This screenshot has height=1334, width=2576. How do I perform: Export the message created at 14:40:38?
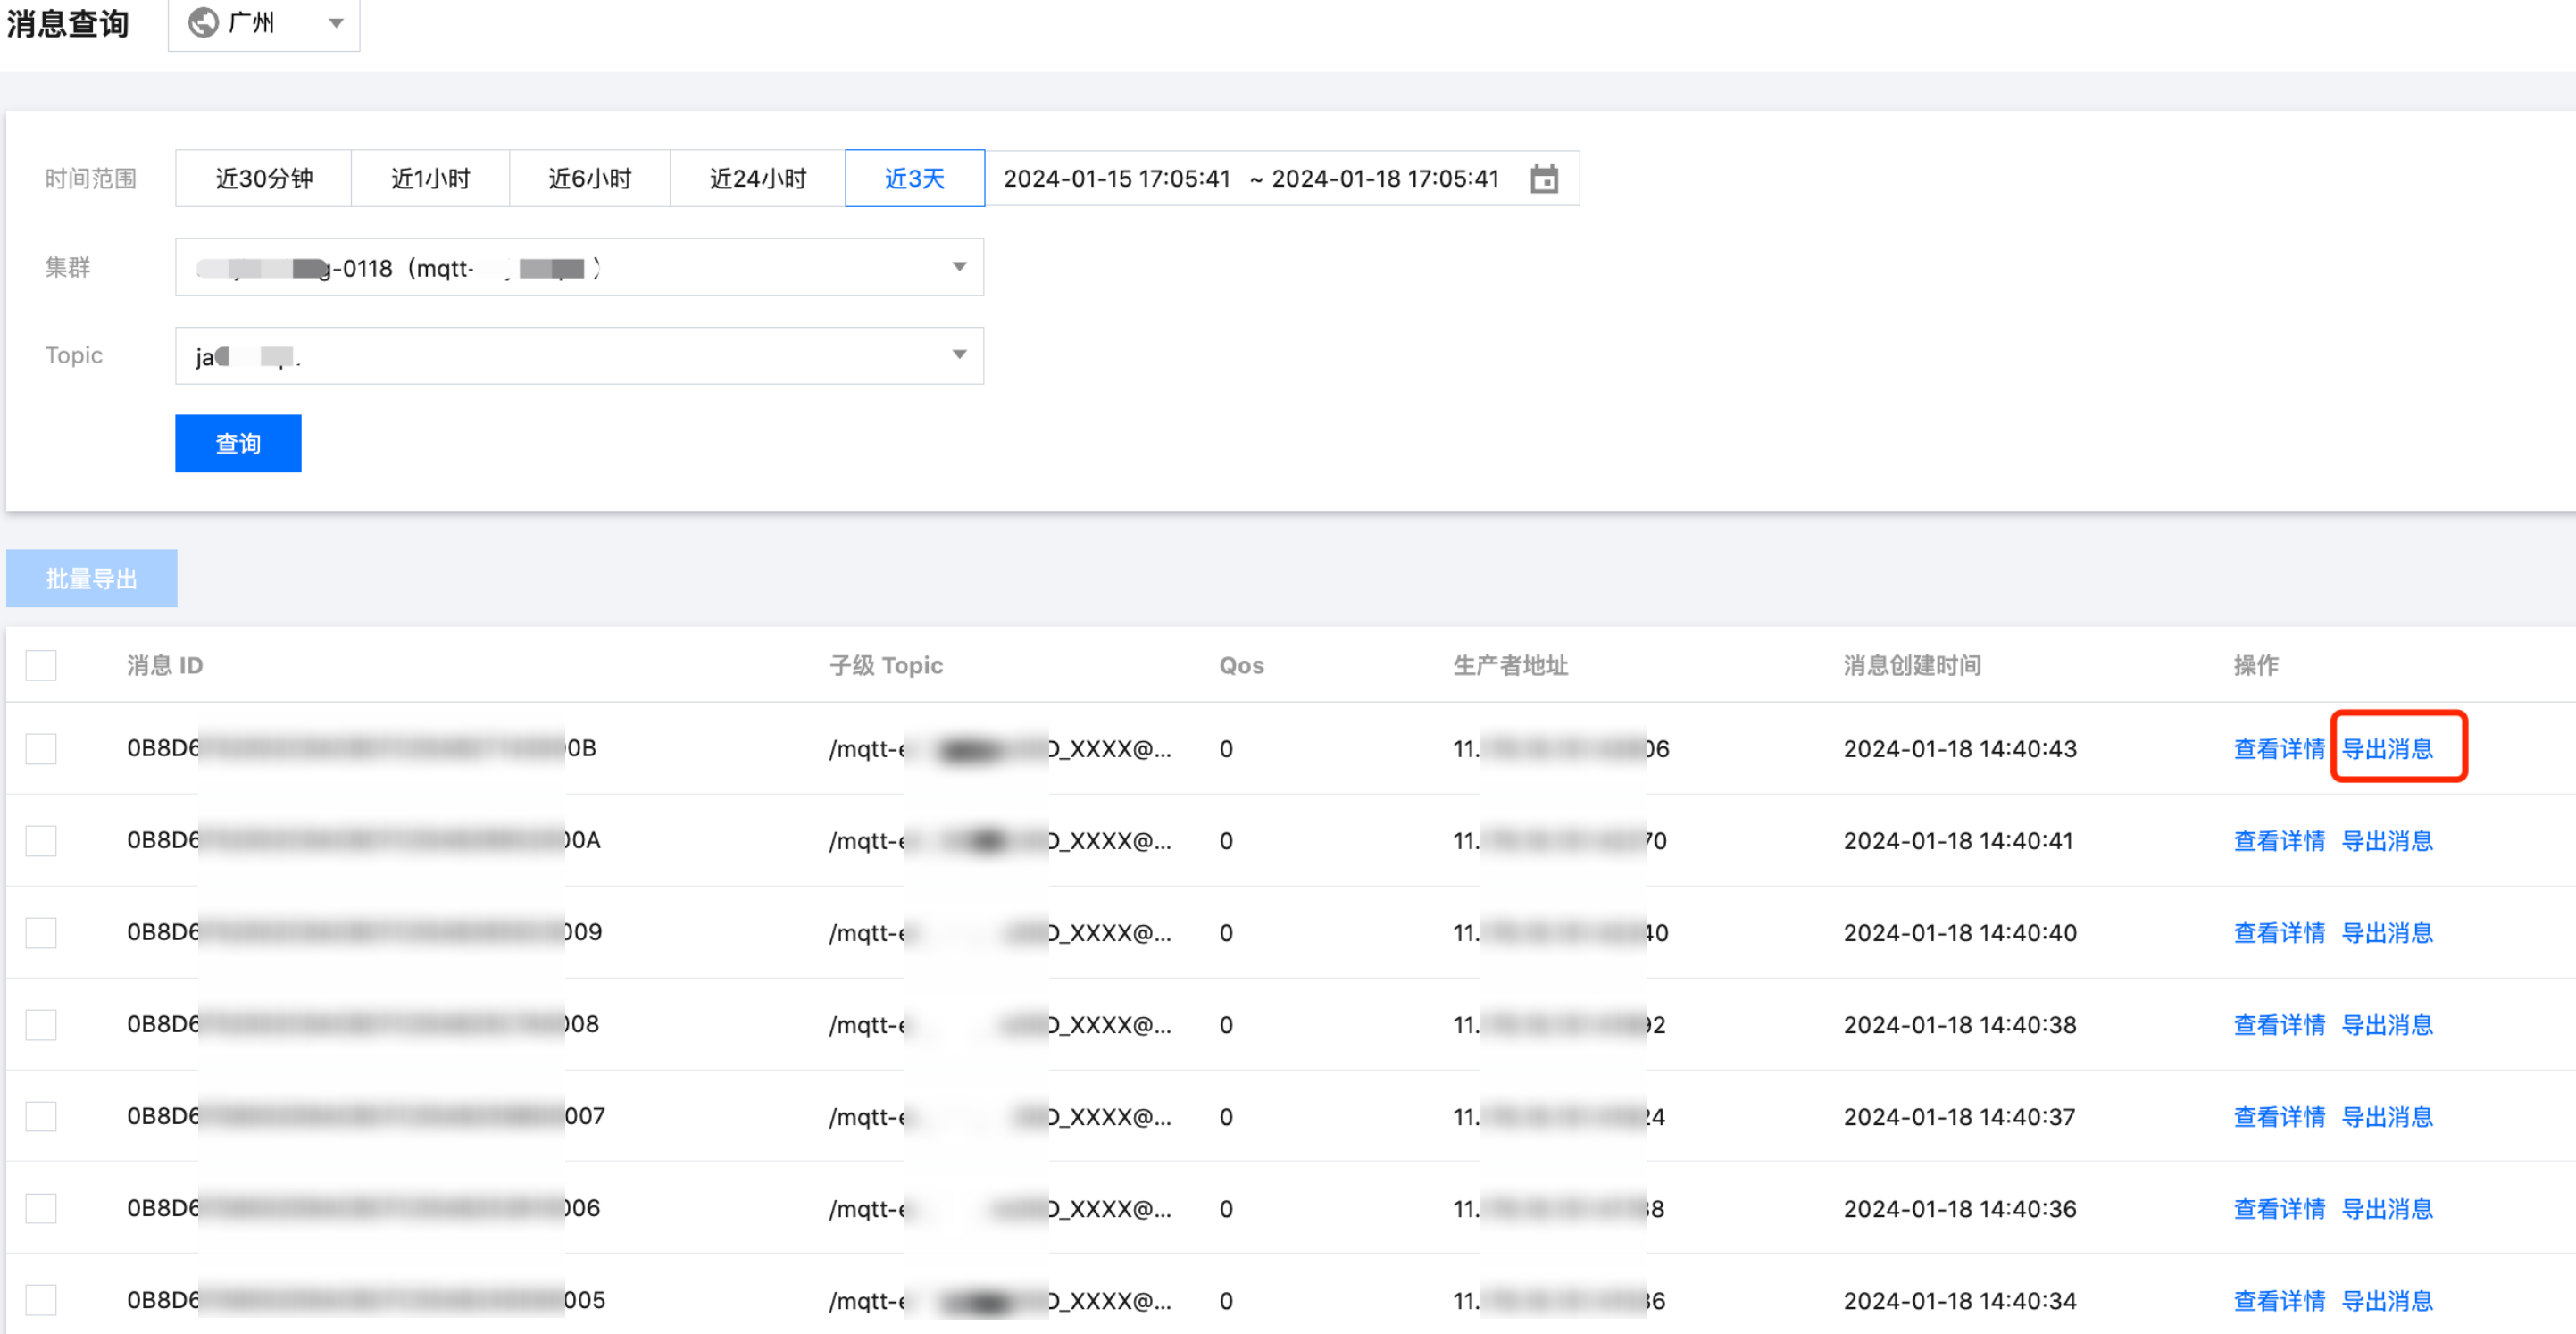pos(2387,1024)
